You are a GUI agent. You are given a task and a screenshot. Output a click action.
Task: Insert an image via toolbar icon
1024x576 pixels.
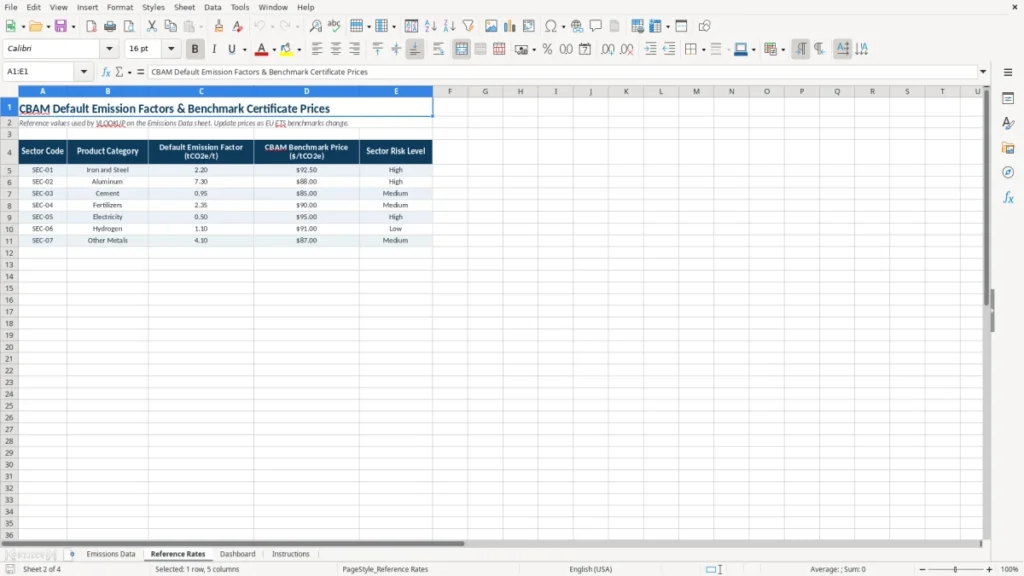pos(491,26)
